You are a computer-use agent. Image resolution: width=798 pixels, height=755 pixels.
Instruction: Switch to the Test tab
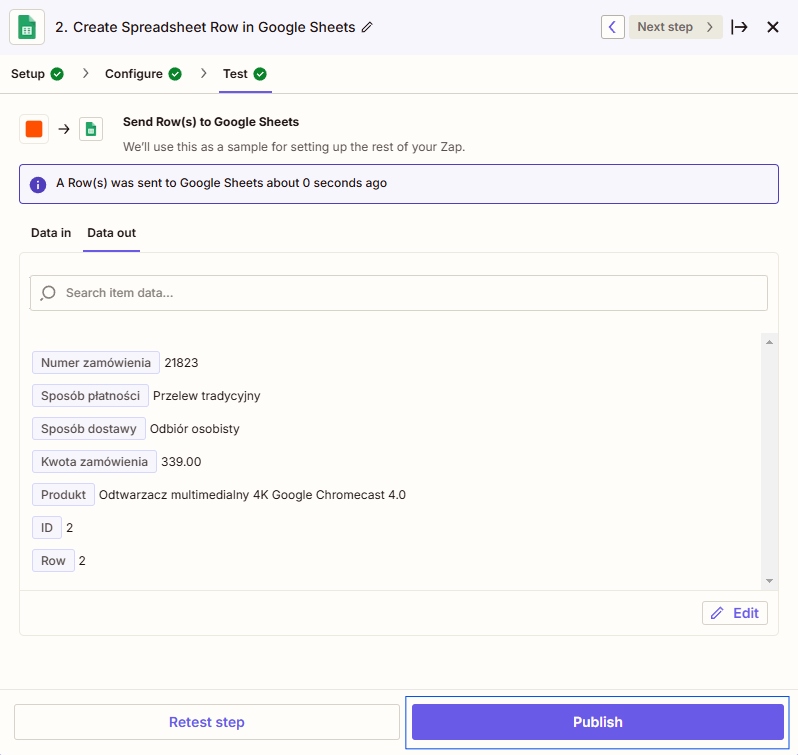[236, 74]
